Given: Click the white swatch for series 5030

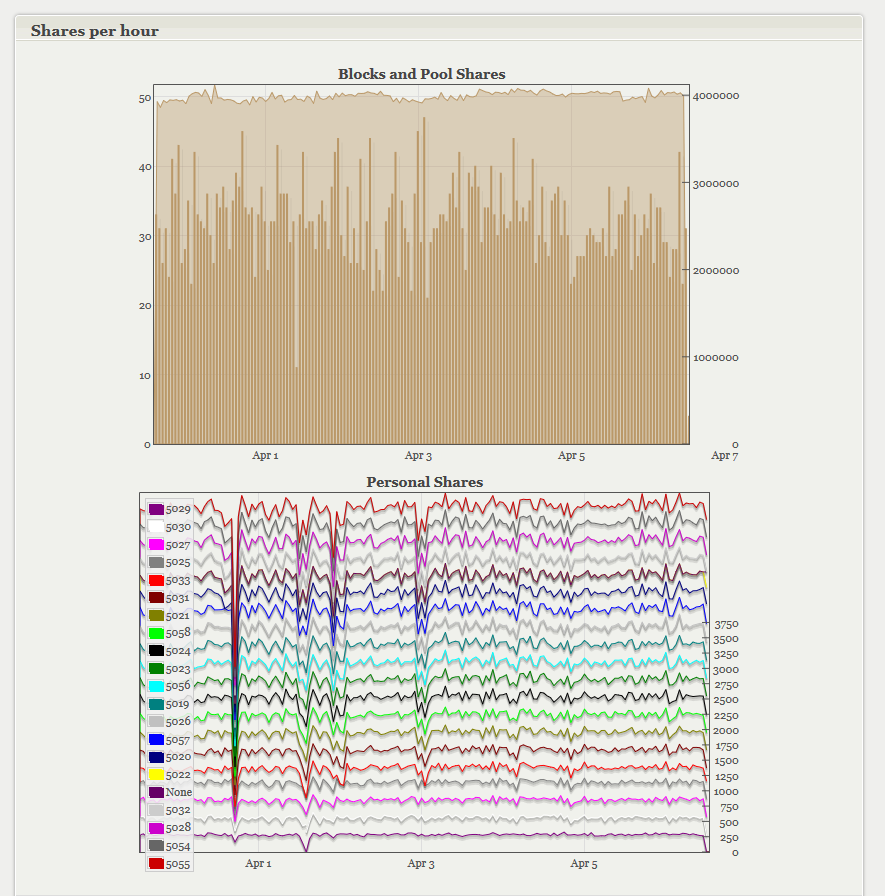Looking at the screenshot, I should pyautogui.click(x=156, y=527).
